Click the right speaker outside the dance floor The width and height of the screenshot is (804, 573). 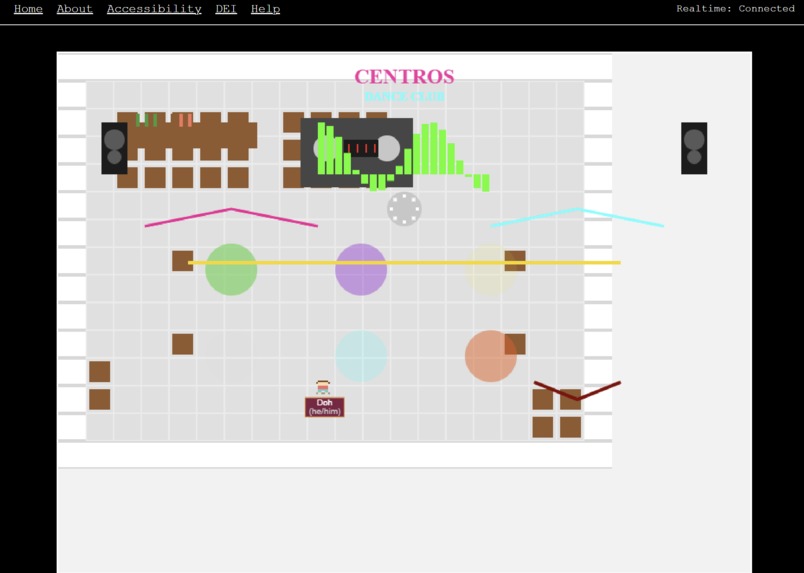click(694, 148)
